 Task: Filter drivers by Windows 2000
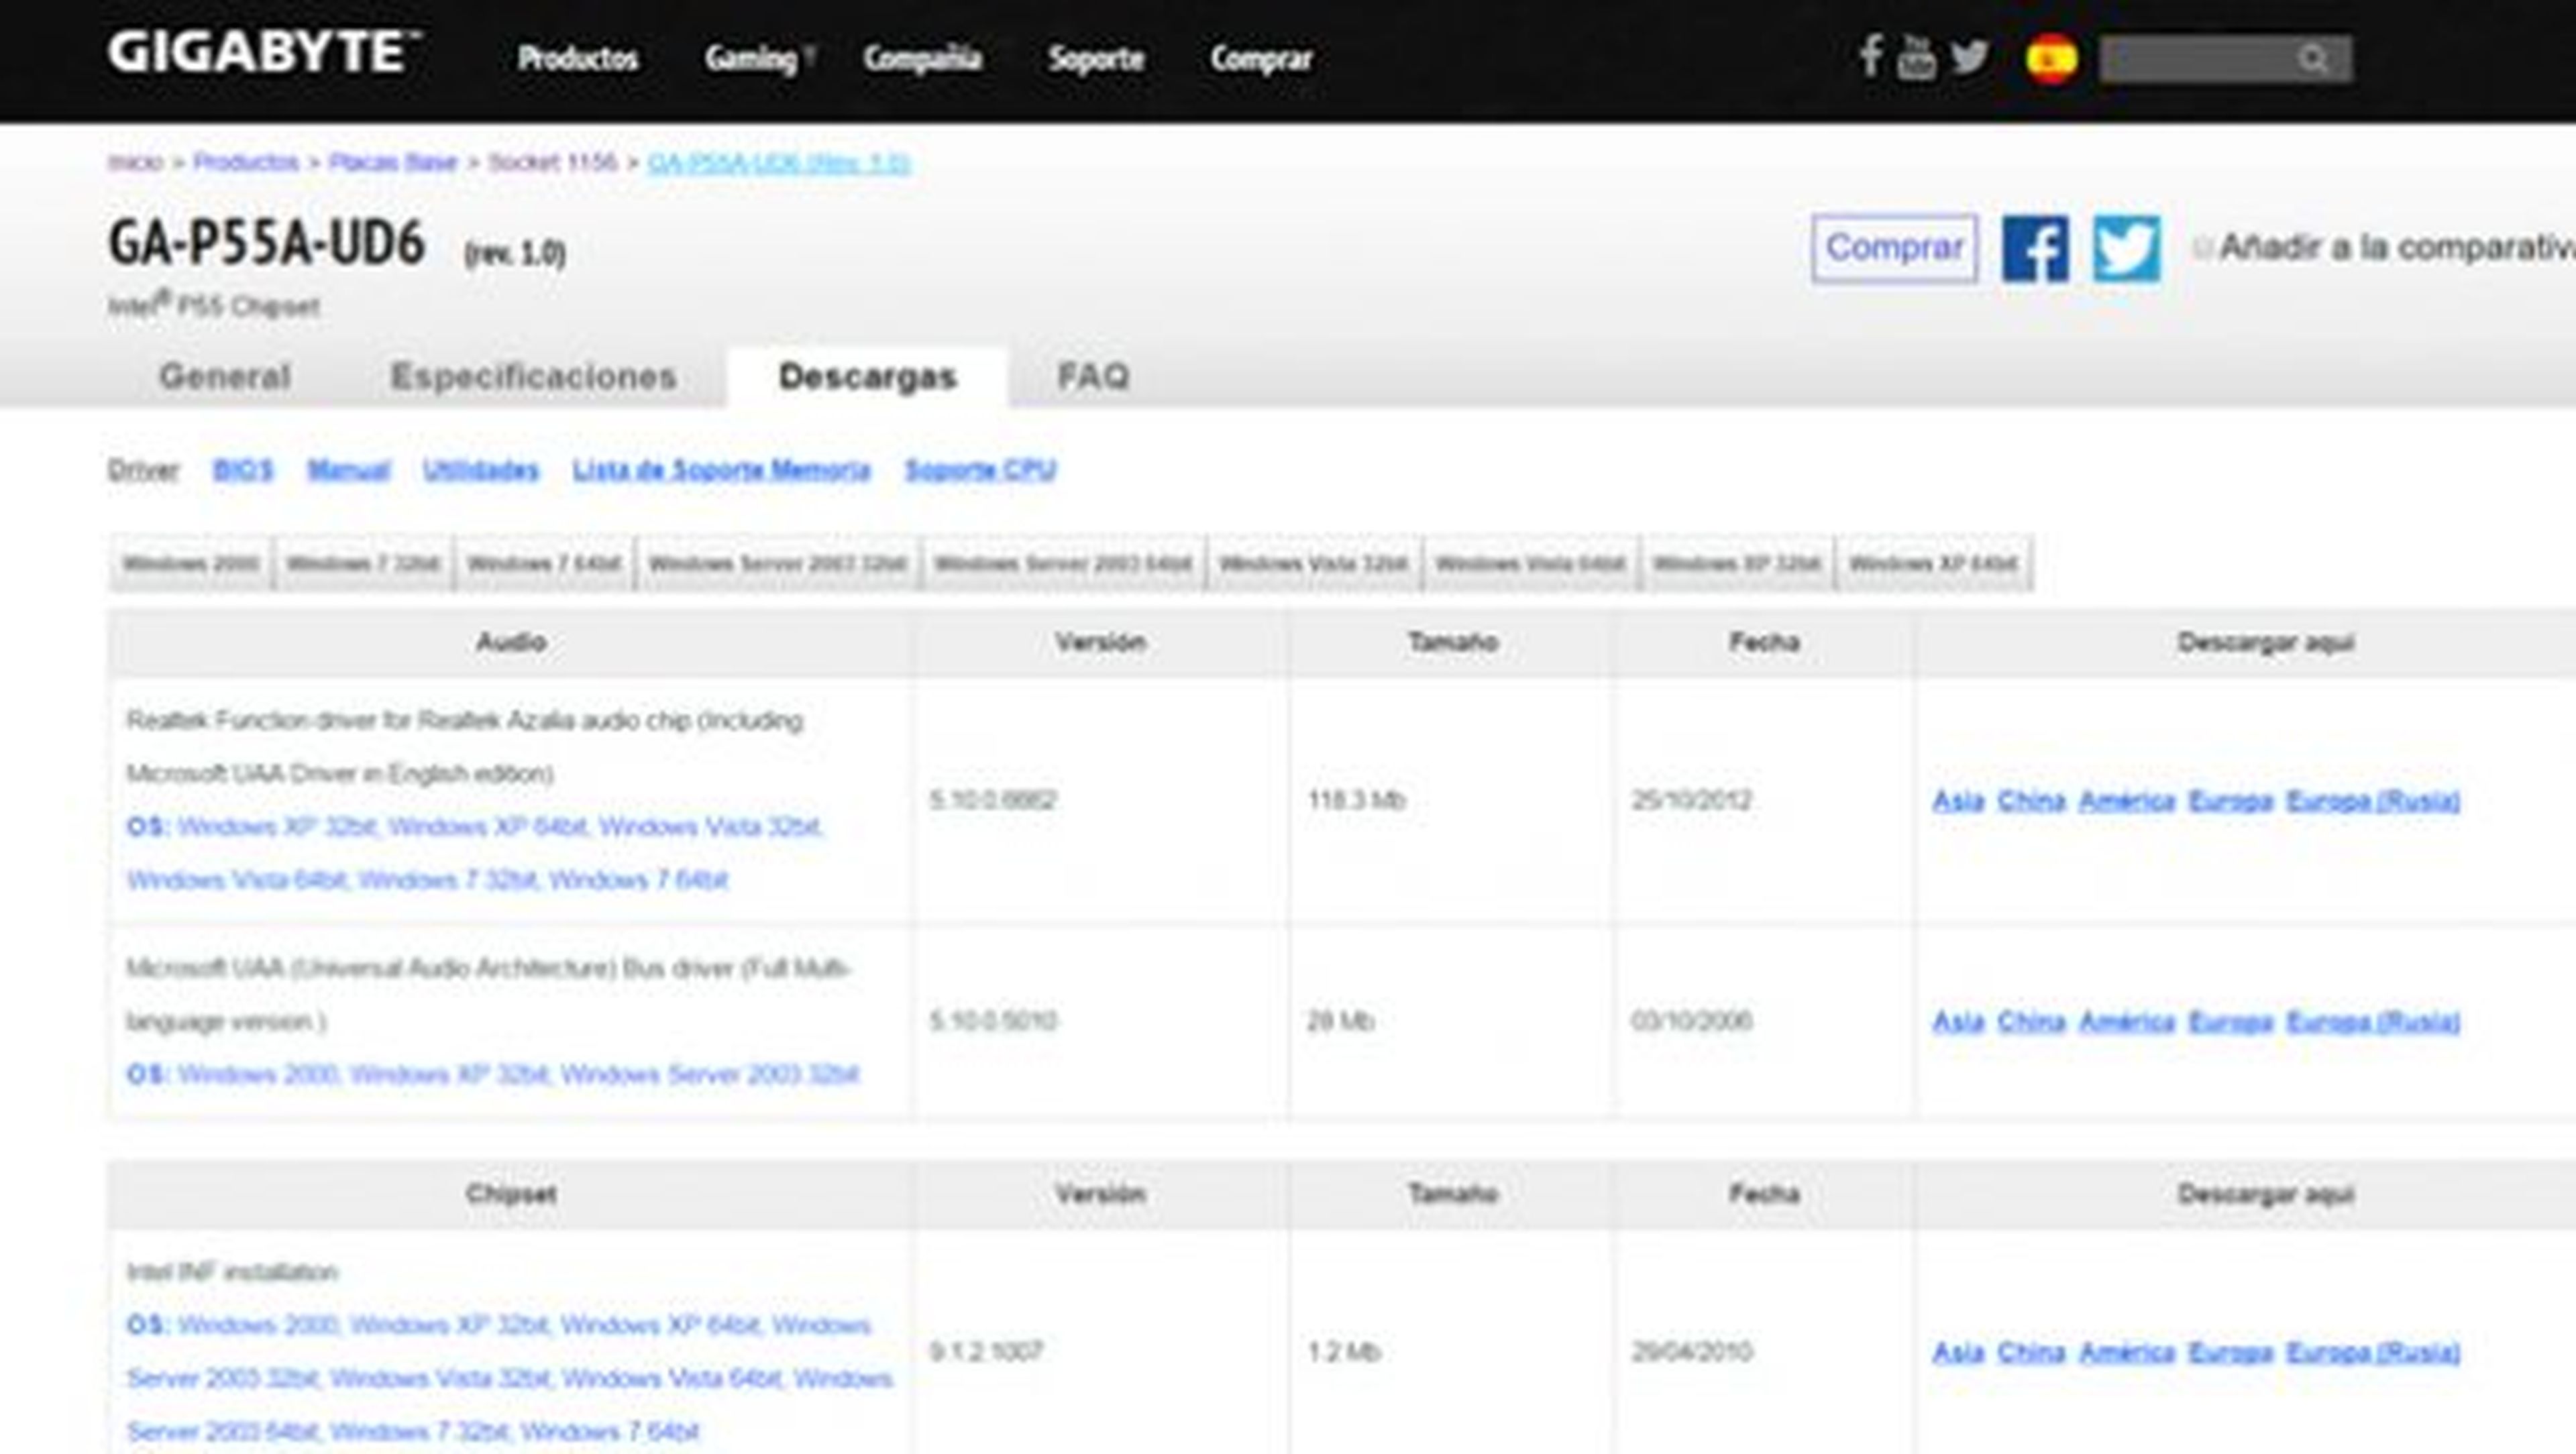pos(190,563)
